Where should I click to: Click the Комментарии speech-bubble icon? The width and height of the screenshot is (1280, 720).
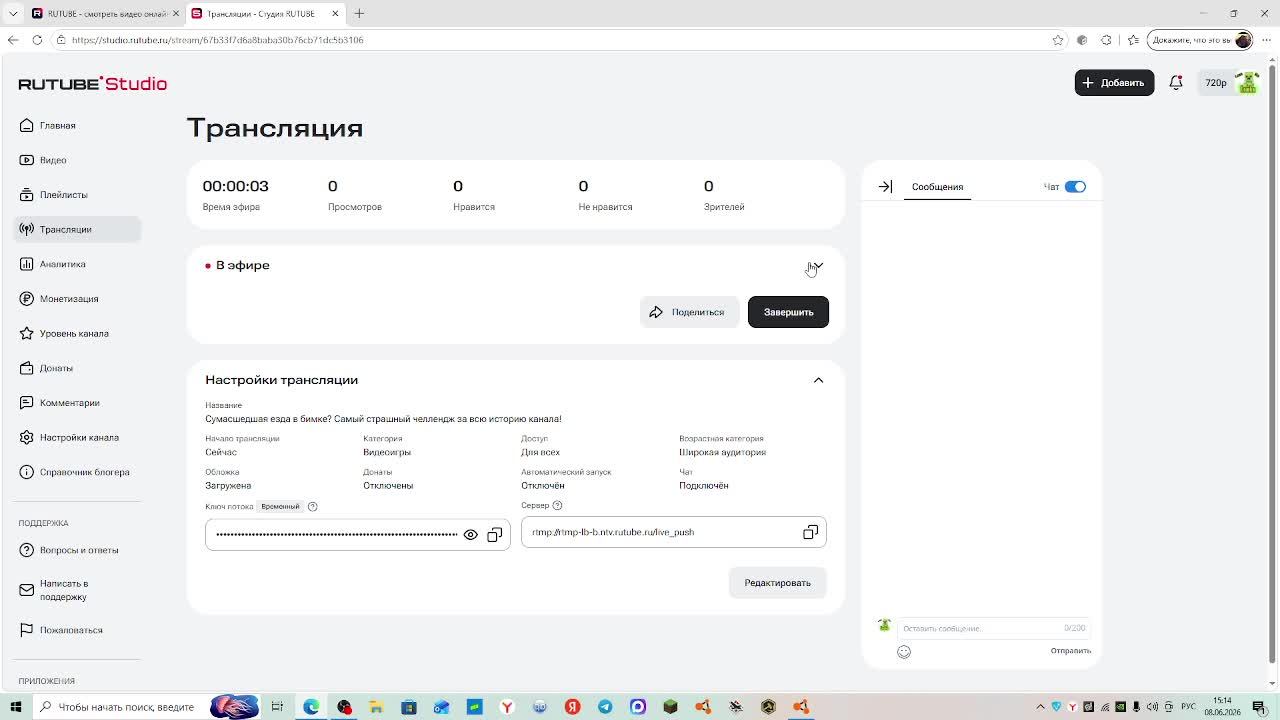tap(27, 403)
